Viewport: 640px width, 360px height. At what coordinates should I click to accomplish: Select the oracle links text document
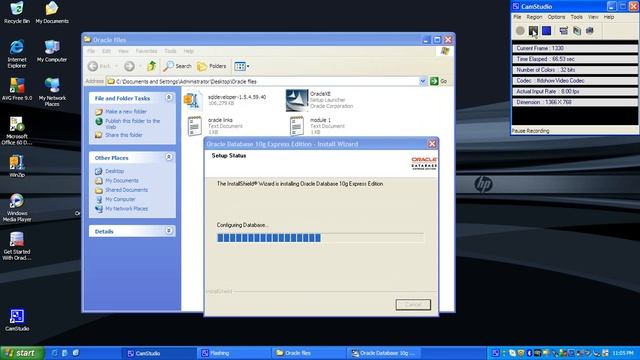(194, 126)
